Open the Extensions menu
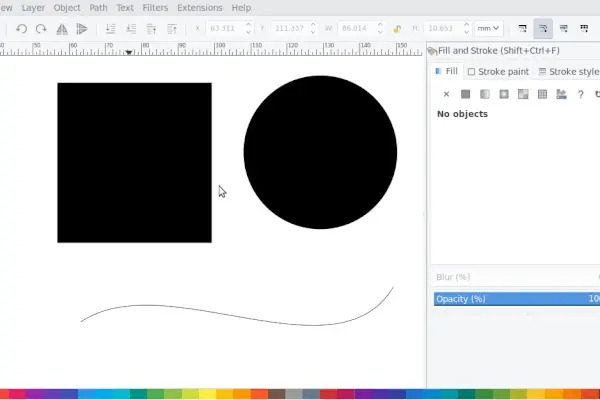 coord(200,7)
